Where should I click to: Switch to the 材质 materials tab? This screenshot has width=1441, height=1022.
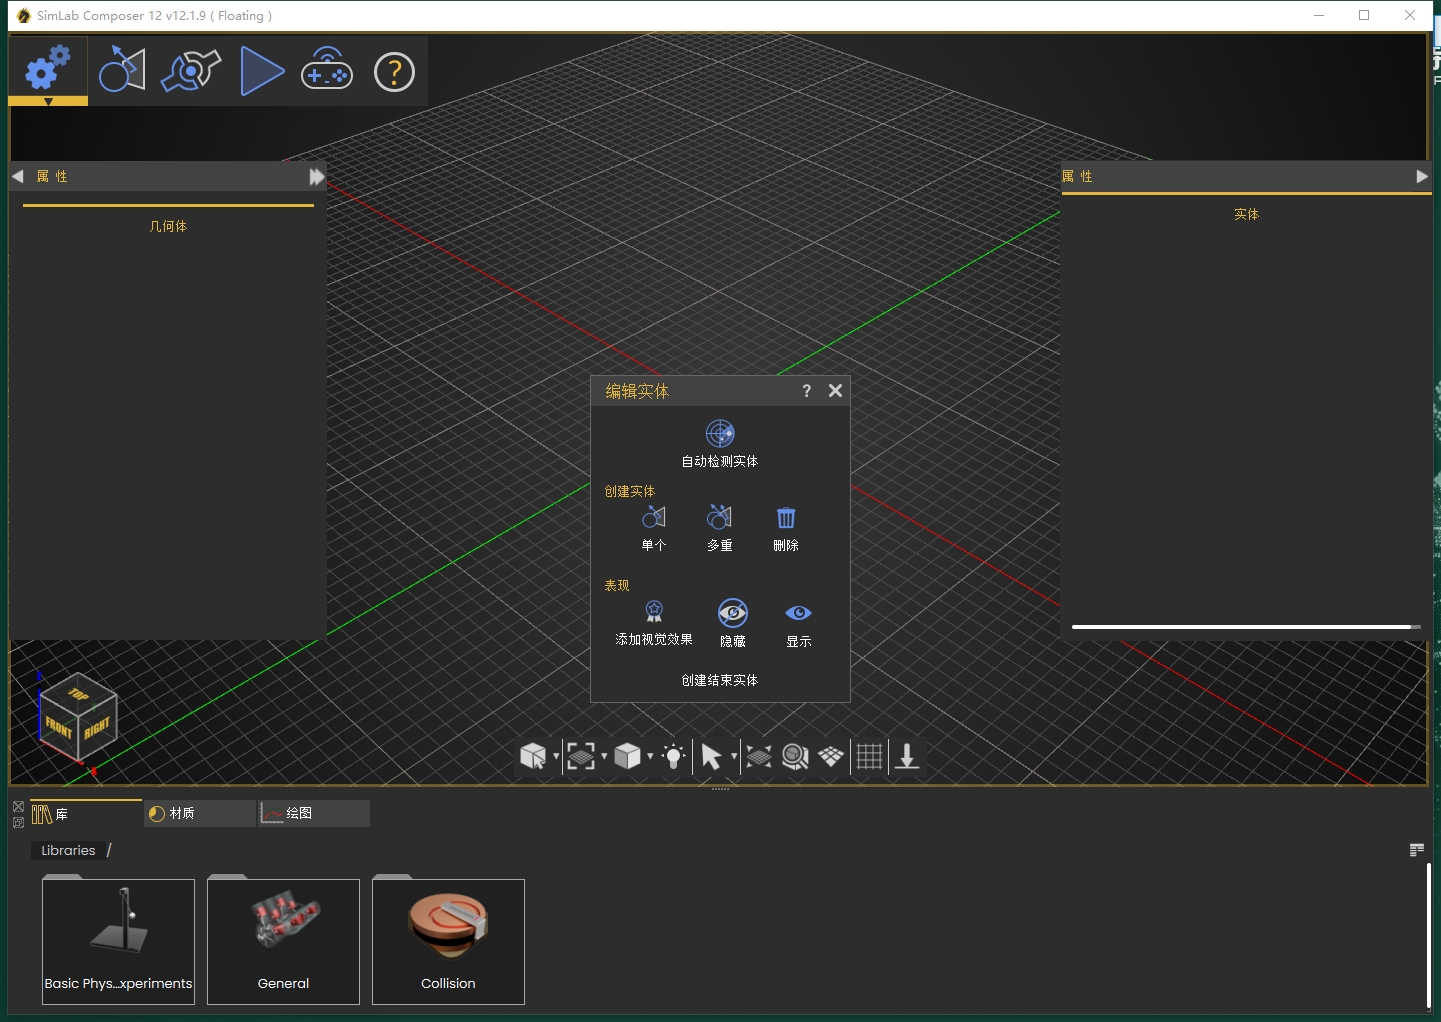[200, 814]
